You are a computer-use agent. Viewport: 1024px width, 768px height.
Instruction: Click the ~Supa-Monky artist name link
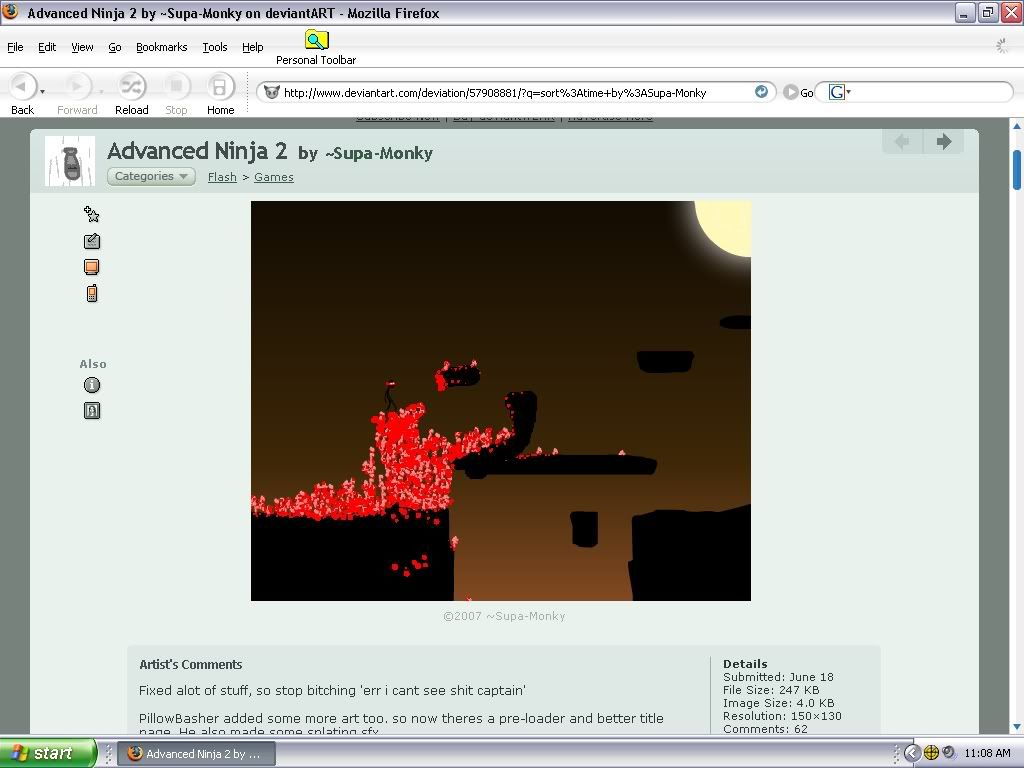(x=379, y=153)
